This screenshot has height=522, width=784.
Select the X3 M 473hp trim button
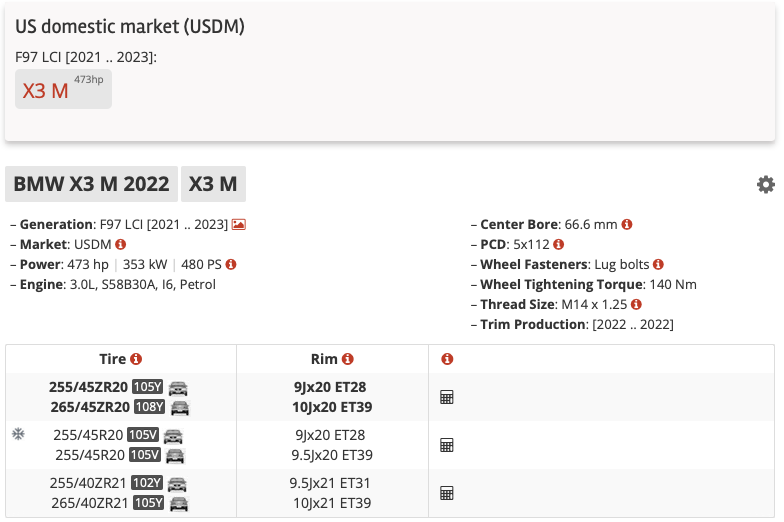tap(63, 89)
